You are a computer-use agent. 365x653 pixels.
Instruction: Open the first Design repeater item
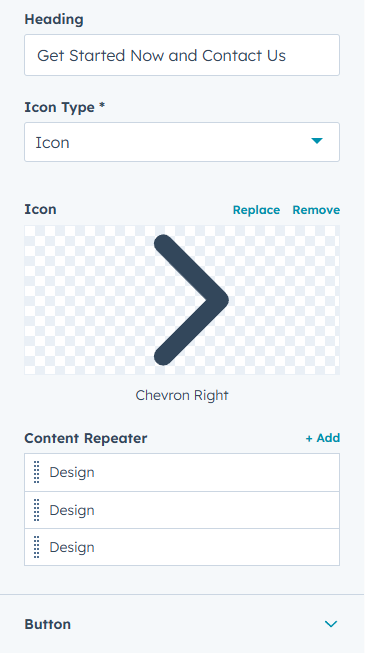182,472
